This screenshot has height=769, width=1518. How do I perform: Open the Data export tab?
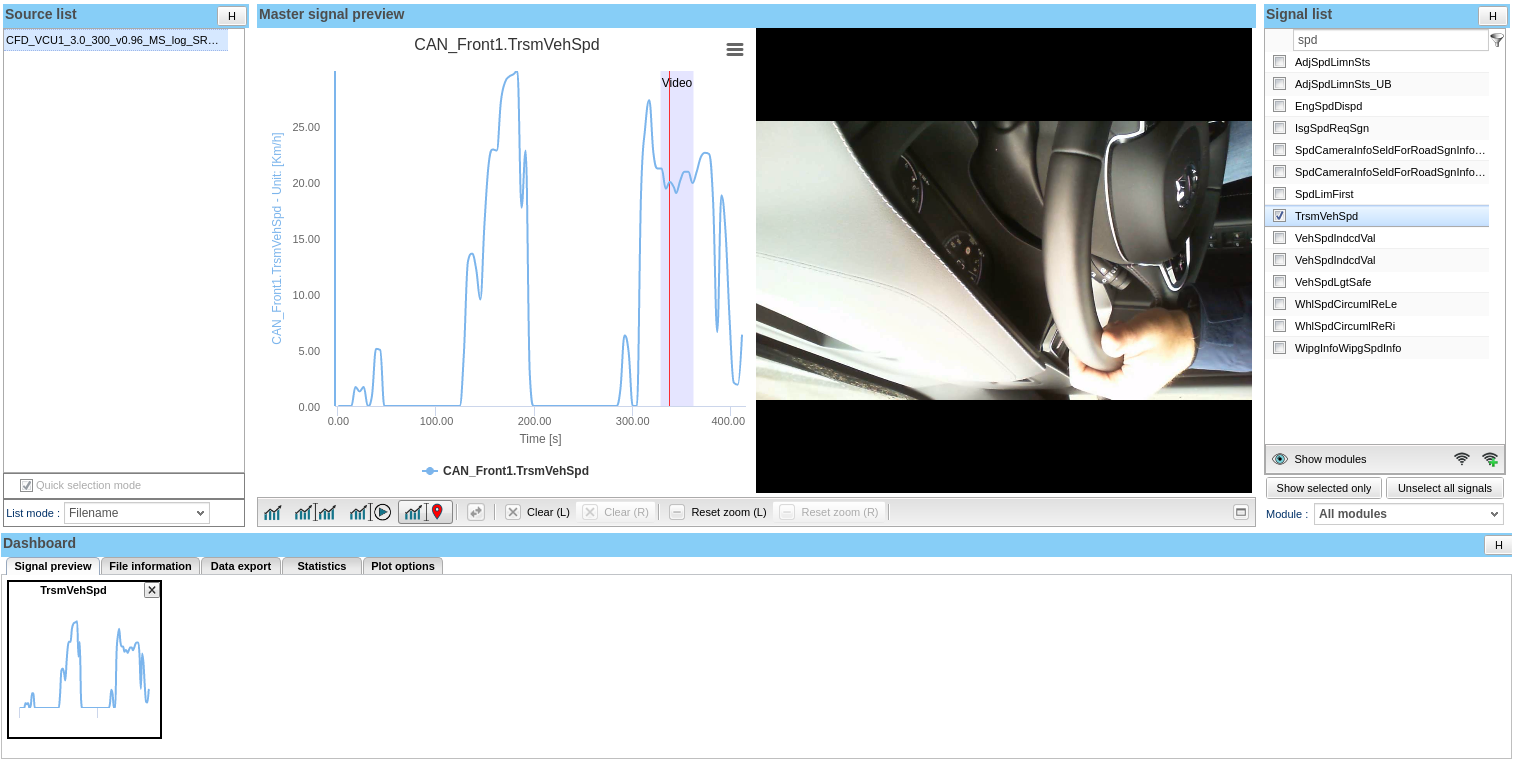click(240, 566)
